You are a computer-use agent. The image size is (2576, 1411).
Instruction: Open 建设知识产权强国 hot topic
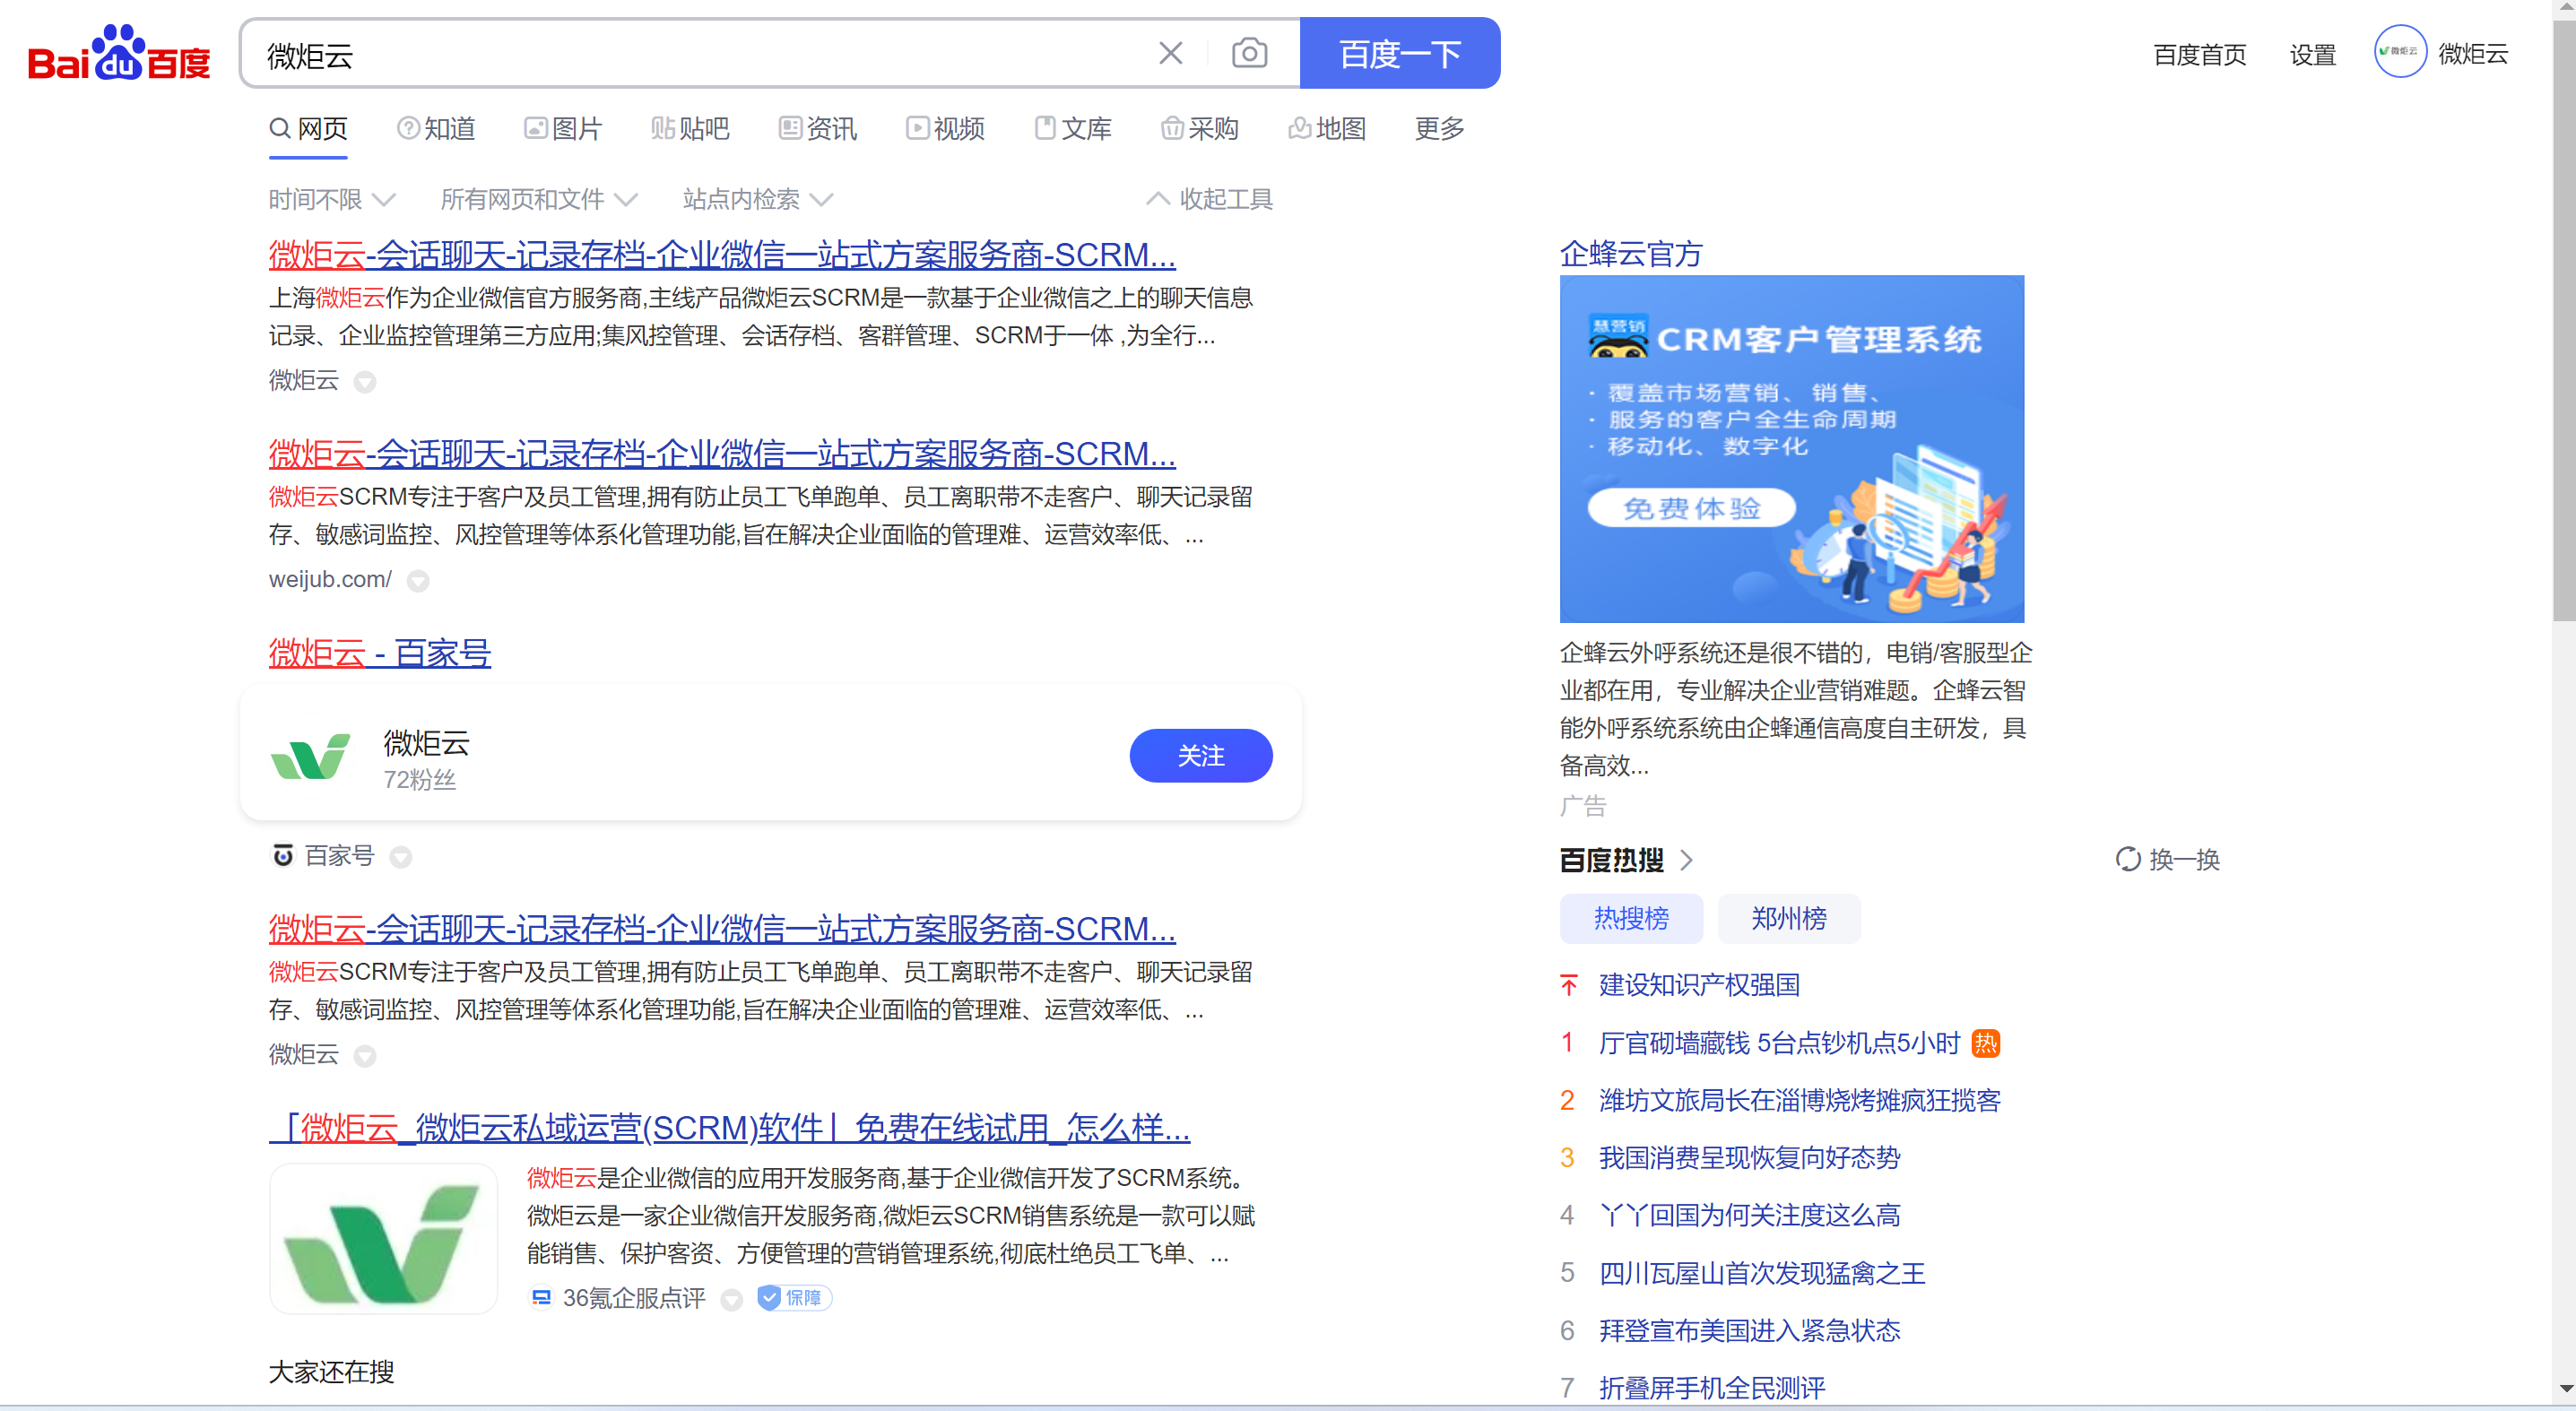(1698, 985)
